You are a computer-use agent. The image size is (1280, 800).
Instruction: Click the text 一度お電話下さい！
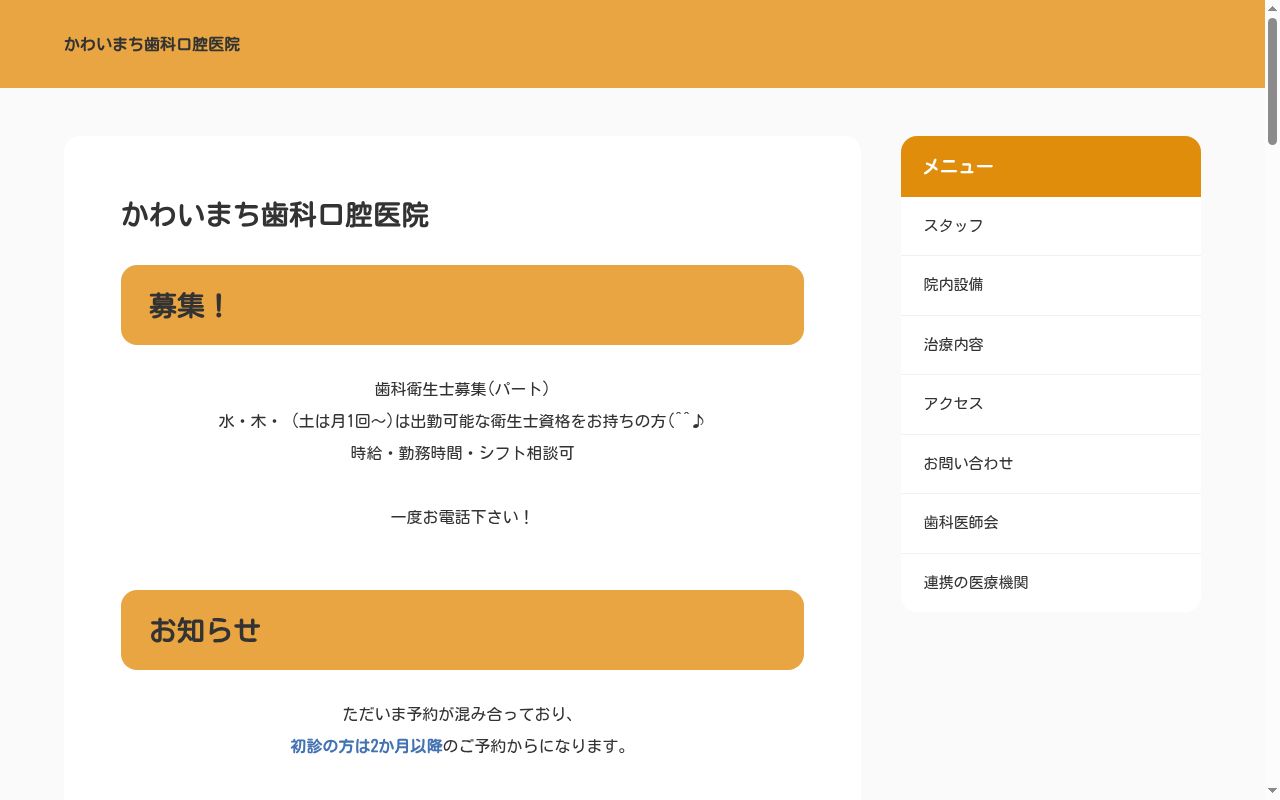(462, 517)
